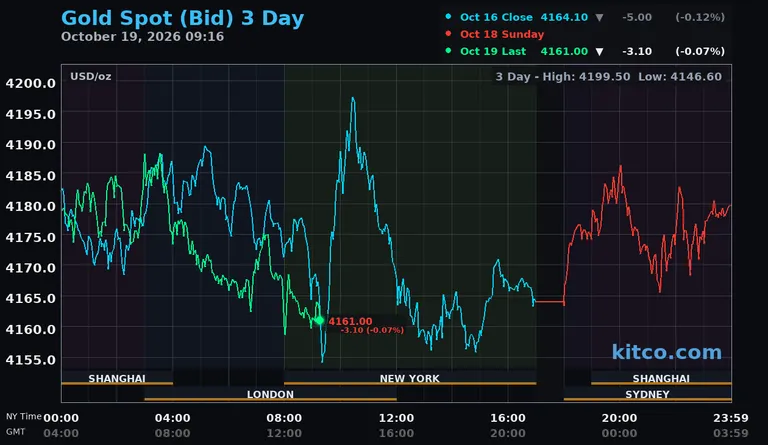This screenshot has width=768, height=445.
Task: Click the red 4161.00 chart price callout
Action: (x=350, y=322)
